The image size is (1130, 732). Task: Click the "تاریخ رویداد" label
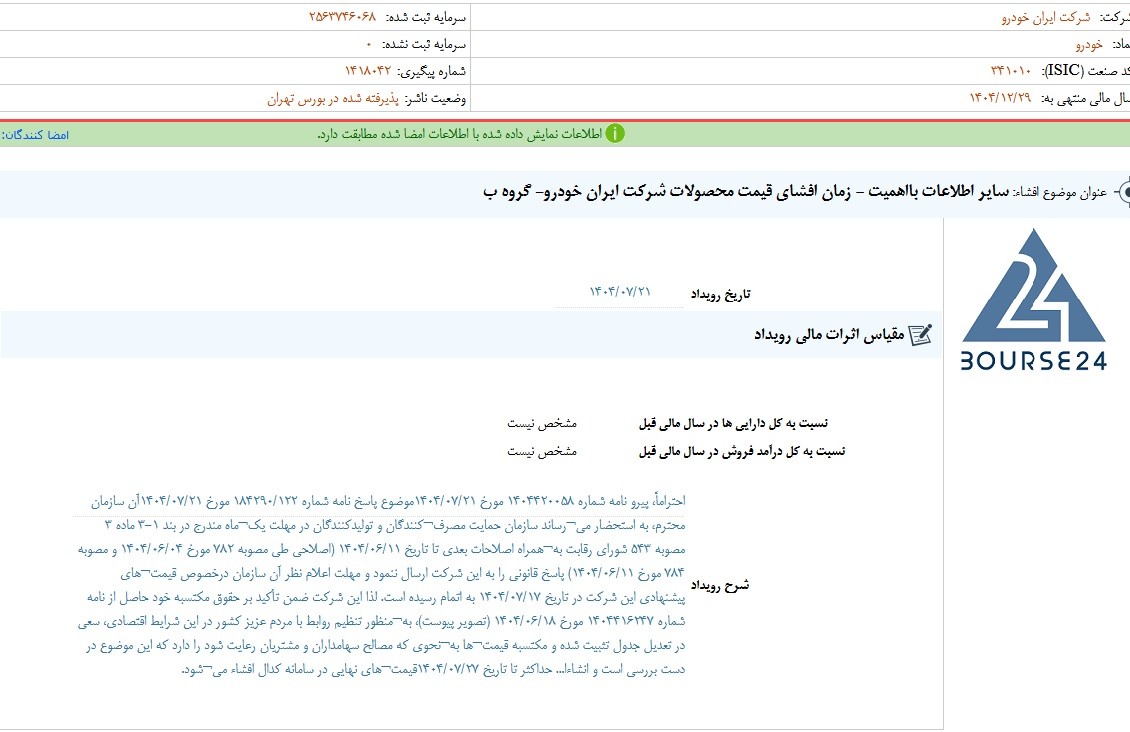[x=721, y=294]
